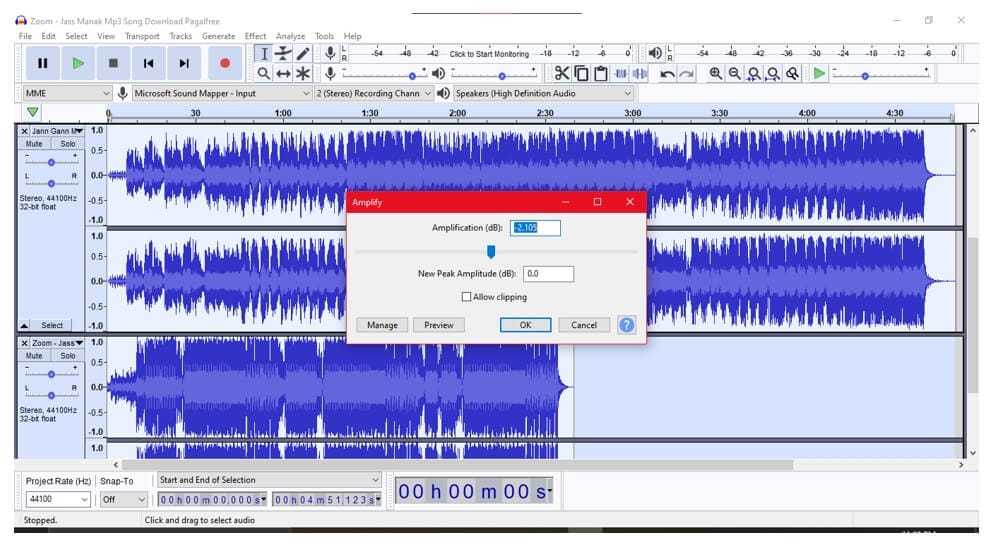
Task: Skip to start of track
Action: click(148, 63)
